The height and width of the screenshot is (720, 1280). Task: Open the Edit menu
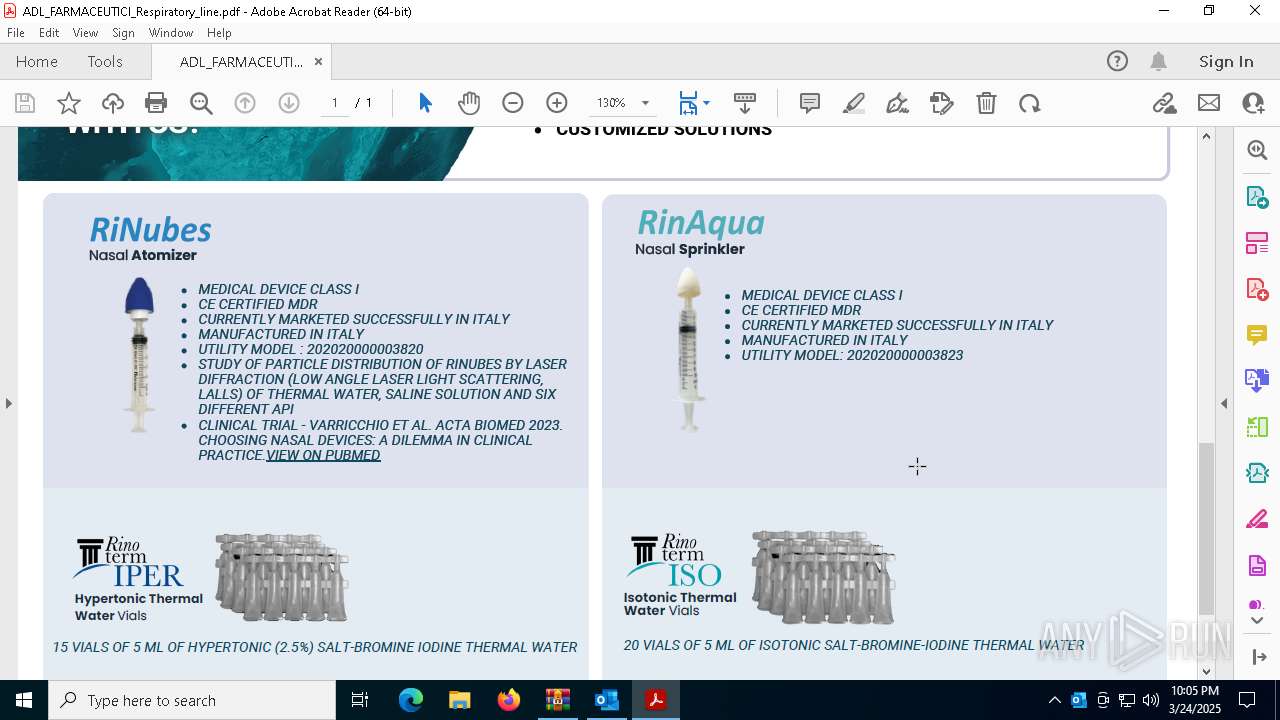click(x=49, y=33)
